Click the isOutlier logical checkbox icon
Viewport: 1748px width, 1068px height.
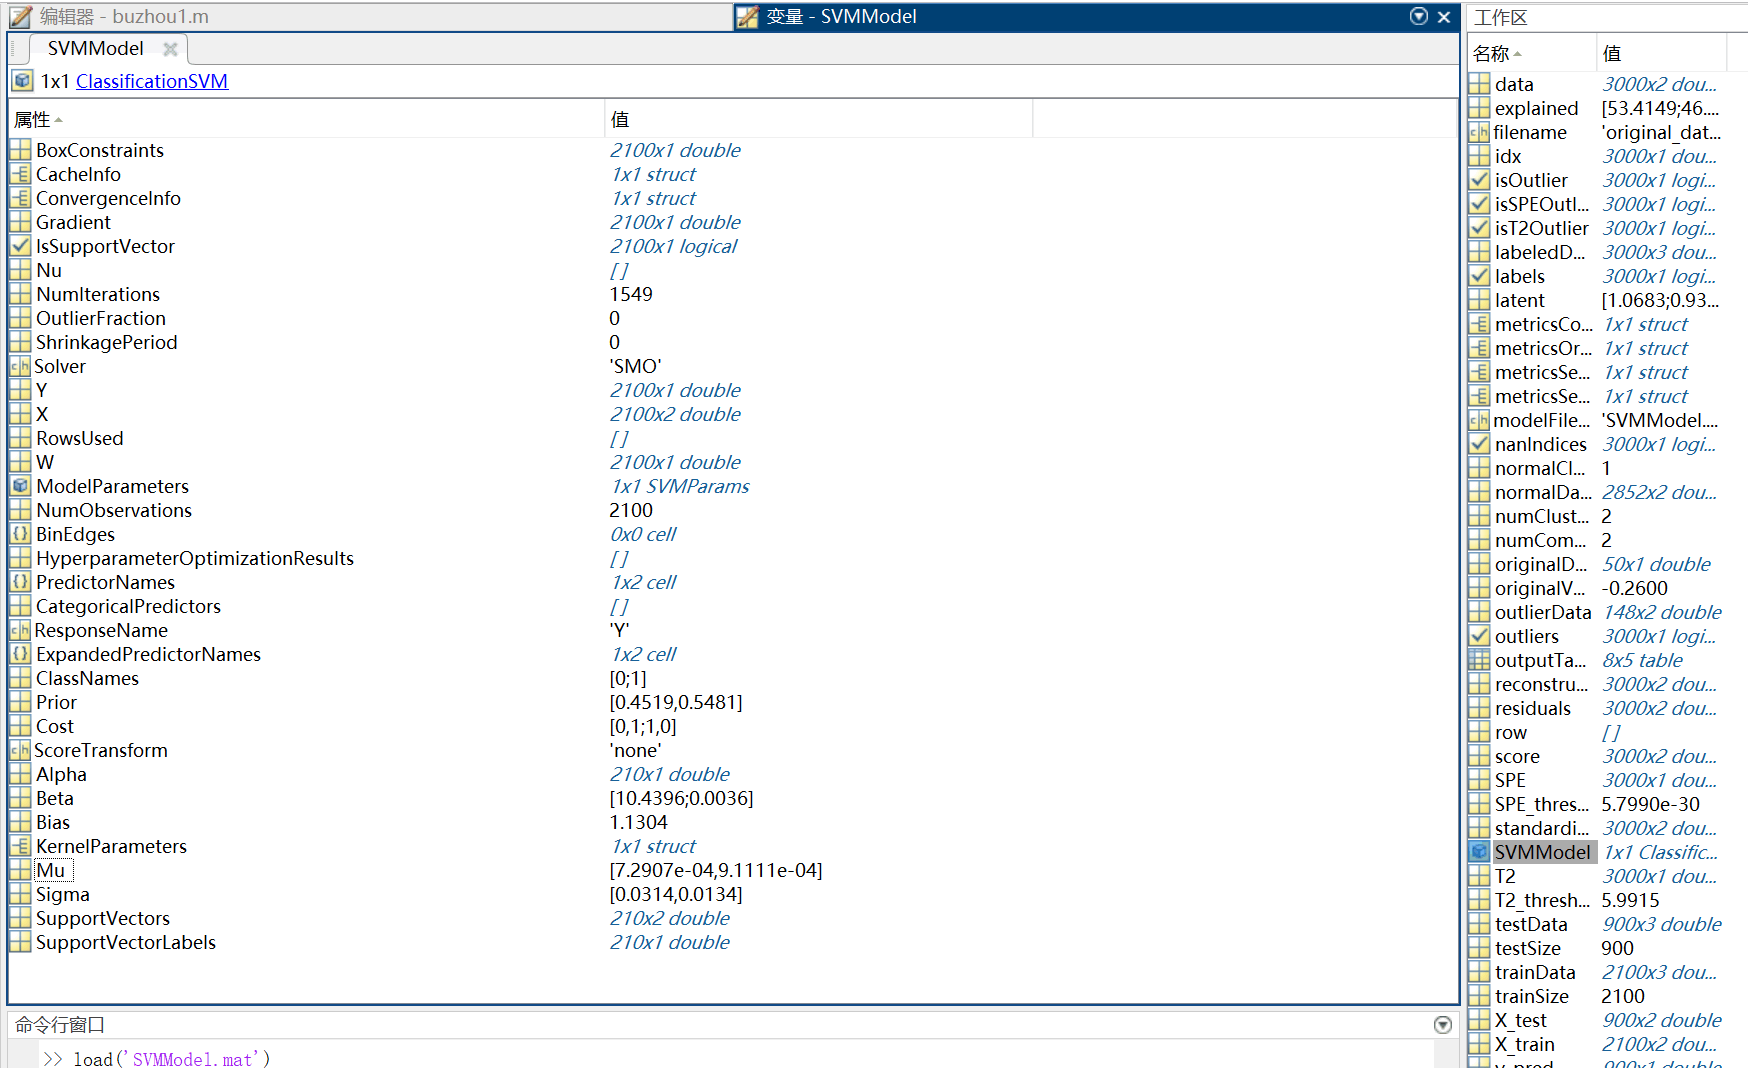tap(1479, 181)
